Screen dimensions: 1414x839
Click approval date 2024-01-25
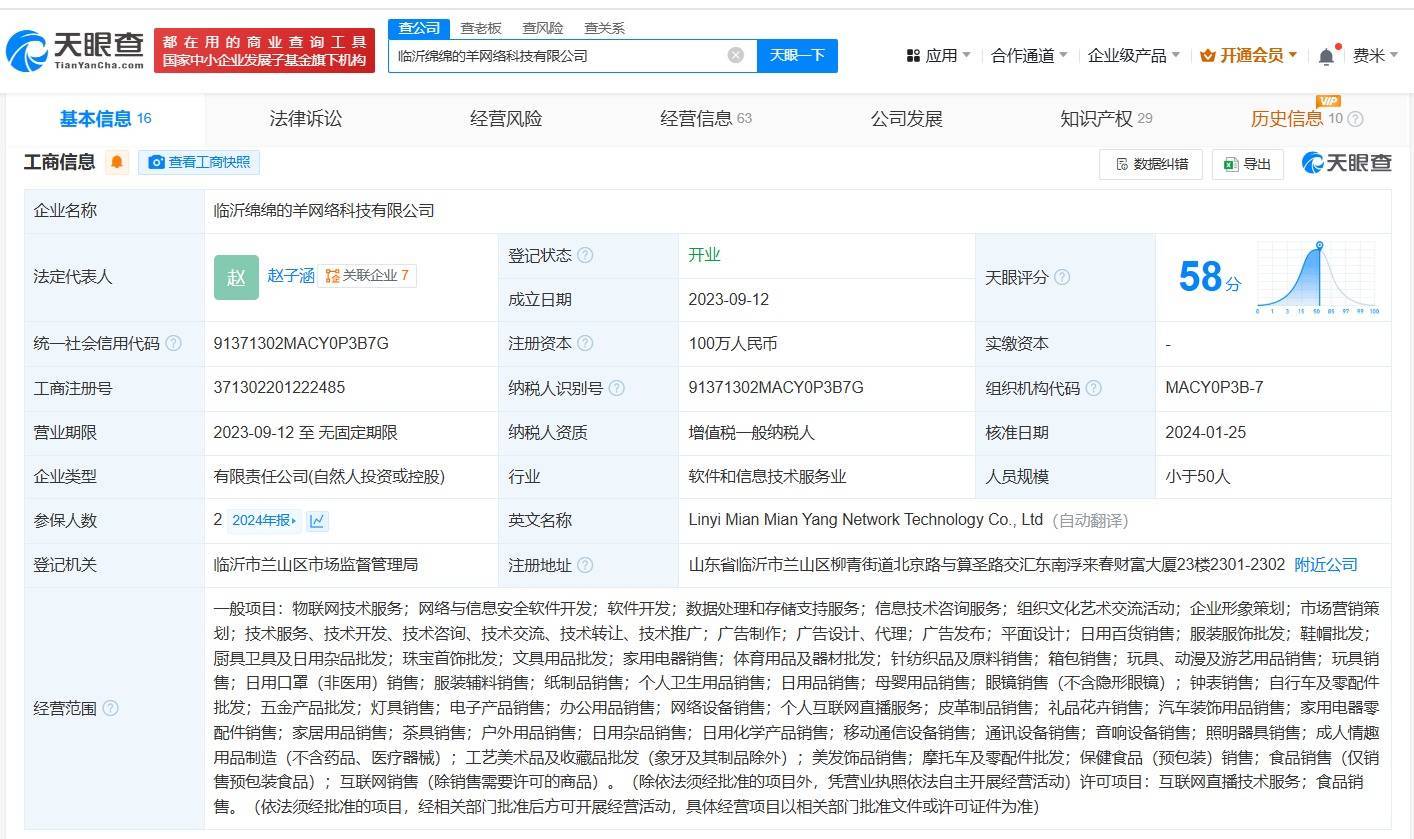tap(1205, 432)
